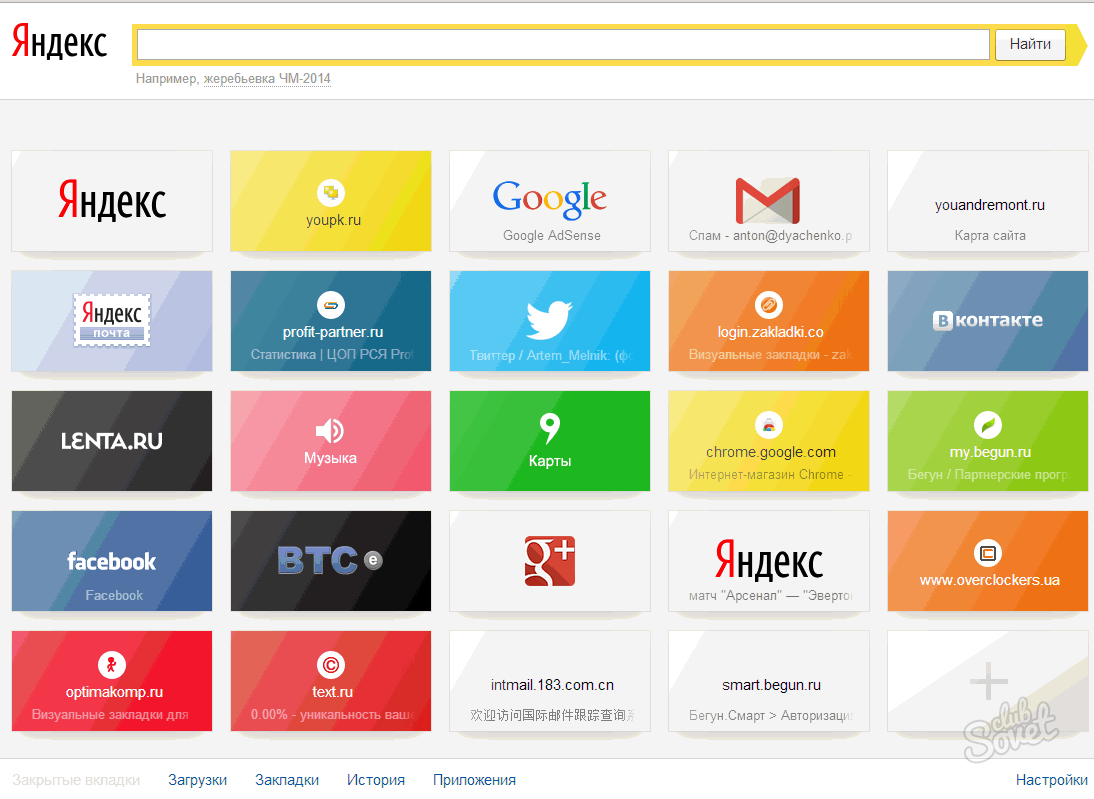Open the Google AdSense bookmark tile

coord(549,201)
